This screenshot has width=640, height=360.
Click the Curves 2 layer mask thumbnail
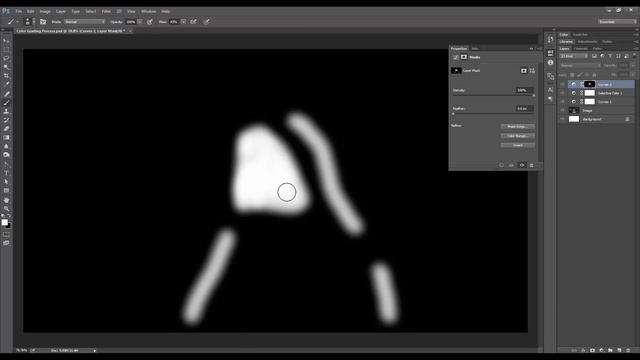pyautogui.click(x=589, y=84)
